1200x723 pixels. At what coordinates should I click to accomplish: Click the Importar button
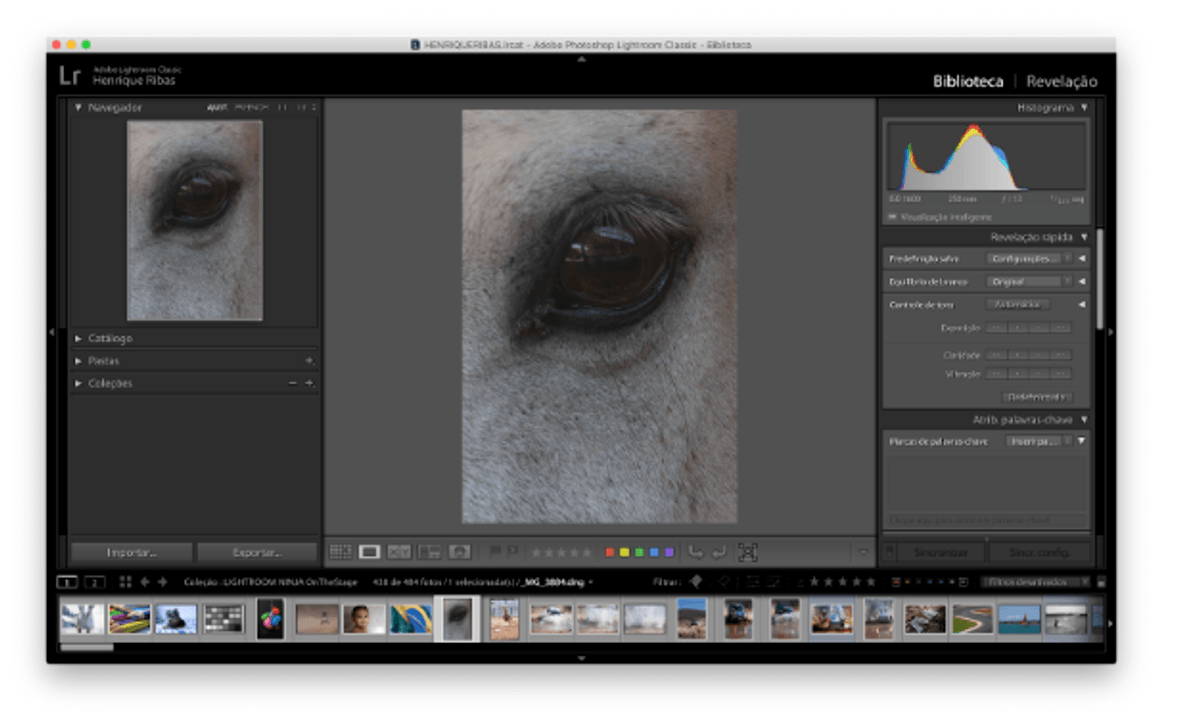(132, 552)
